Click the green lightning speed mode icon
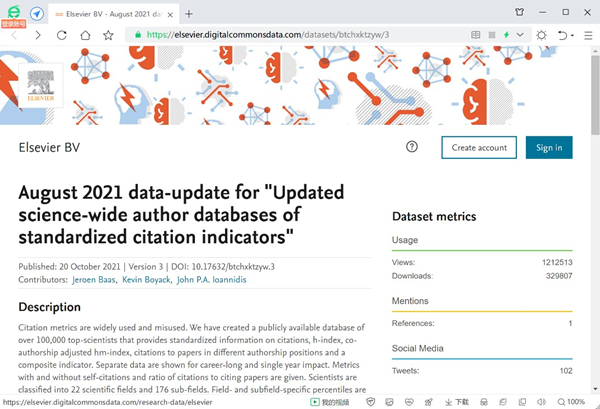This screenshot has height=409, width=600. pyautogui.click(x=506, y=35)
